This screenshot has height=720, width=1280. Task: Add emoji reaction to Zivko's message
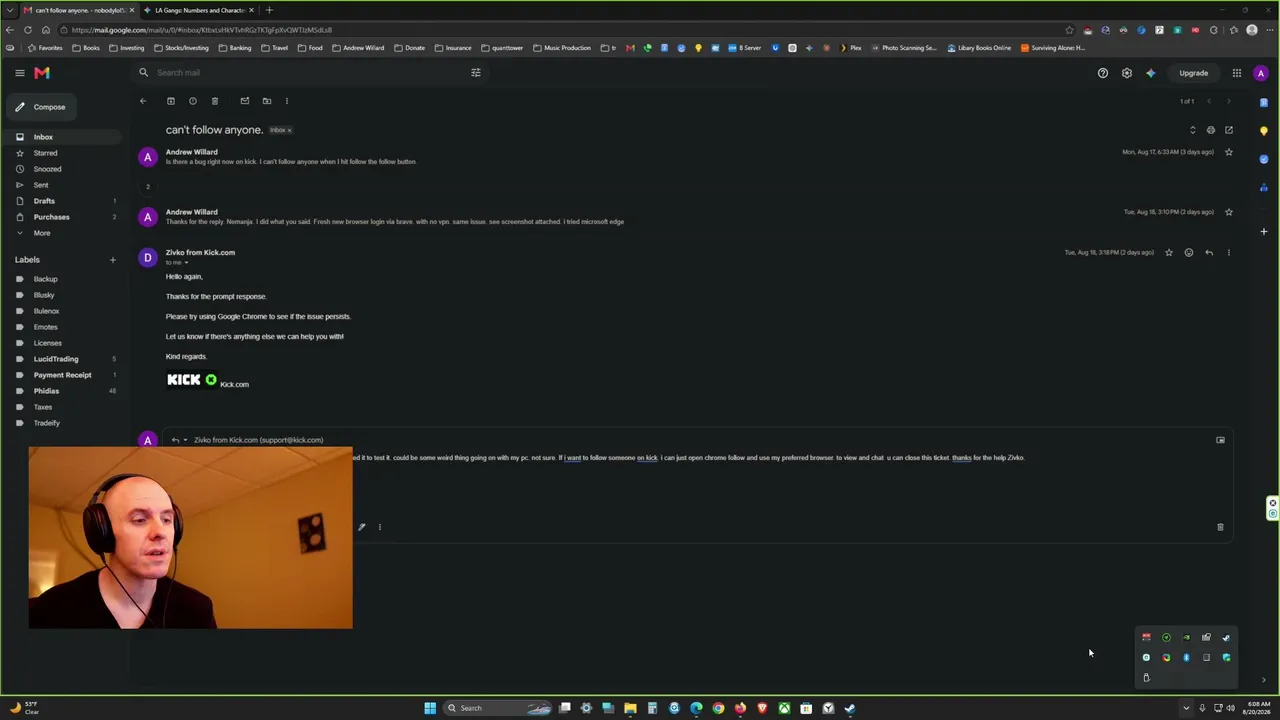click(x=1189, y=253)
